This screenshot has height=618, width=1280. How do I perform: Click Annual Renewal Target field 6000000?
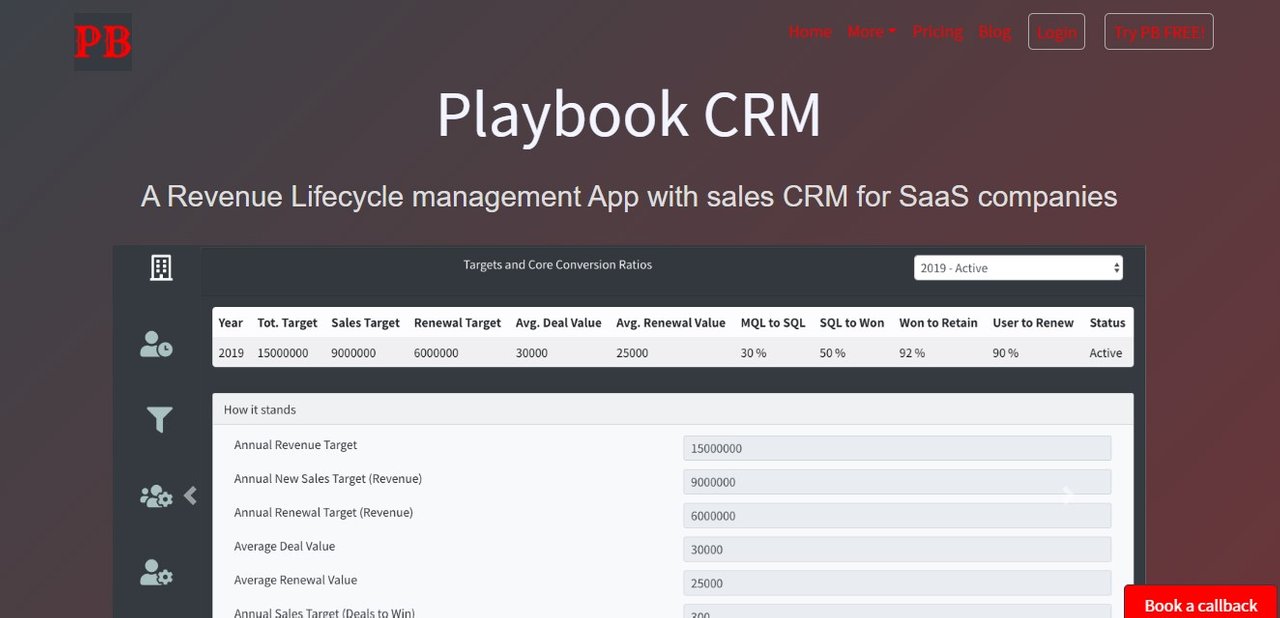pos(897,516)
